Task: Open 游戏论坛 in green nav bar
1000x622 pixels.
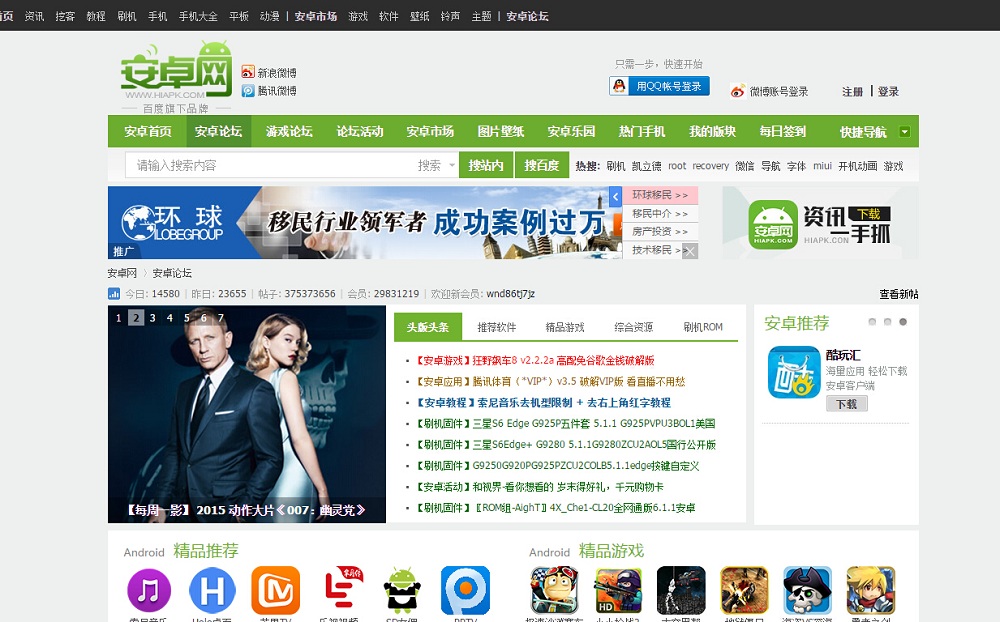Action: 289,131
